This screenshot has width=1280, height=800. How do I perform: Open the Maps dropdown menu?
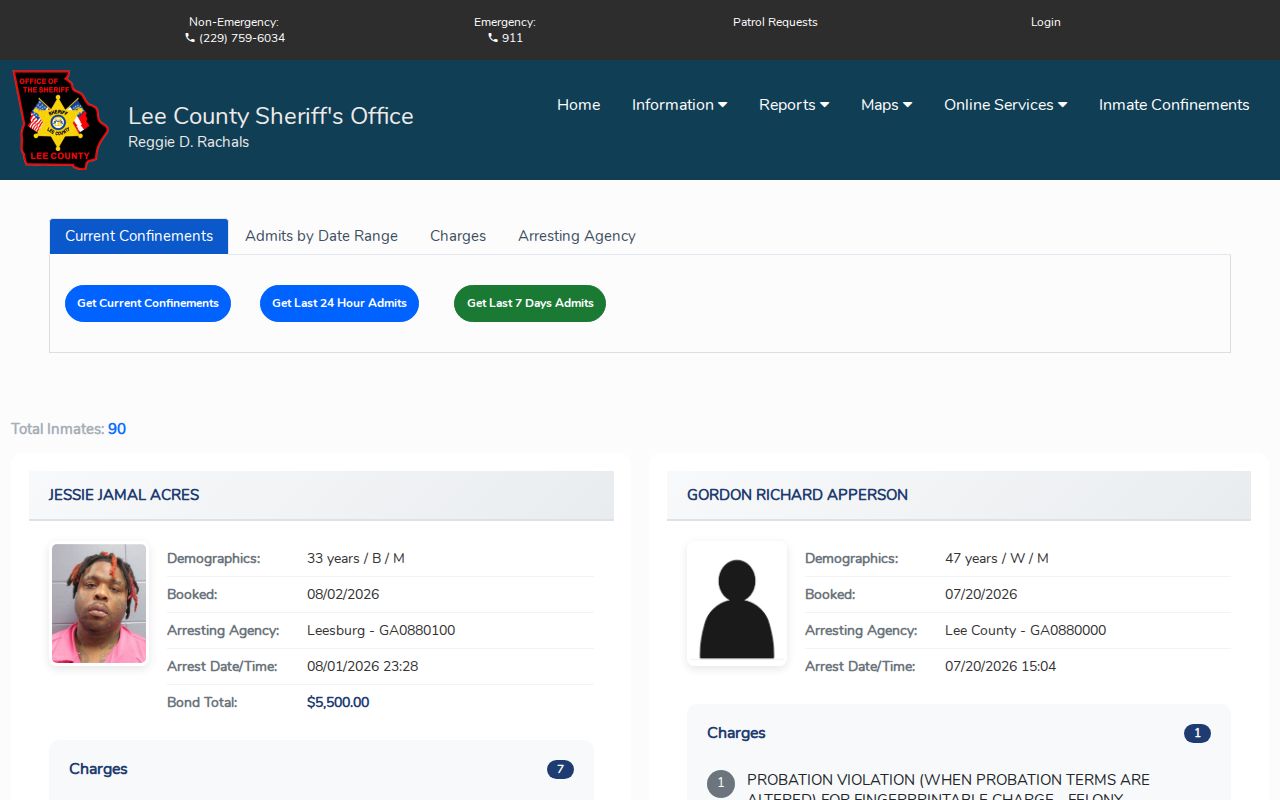(886, 105)
